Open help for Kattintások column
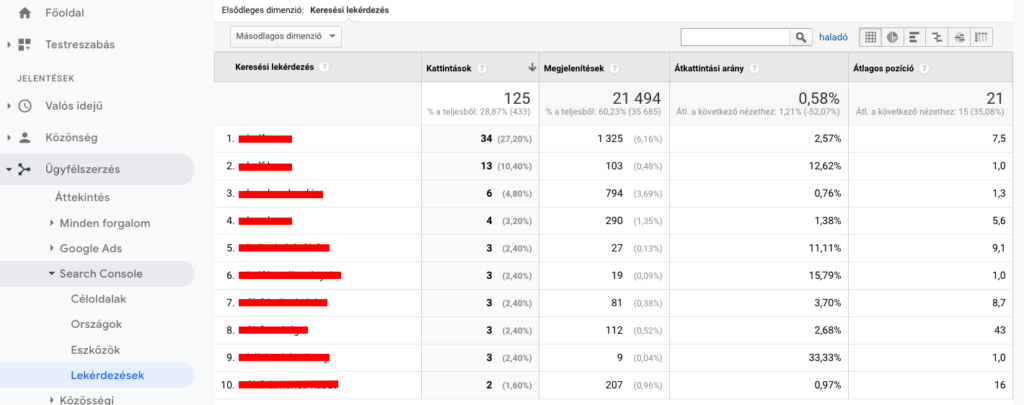This screenshot has height=405, width=1024. coord(482,68)
